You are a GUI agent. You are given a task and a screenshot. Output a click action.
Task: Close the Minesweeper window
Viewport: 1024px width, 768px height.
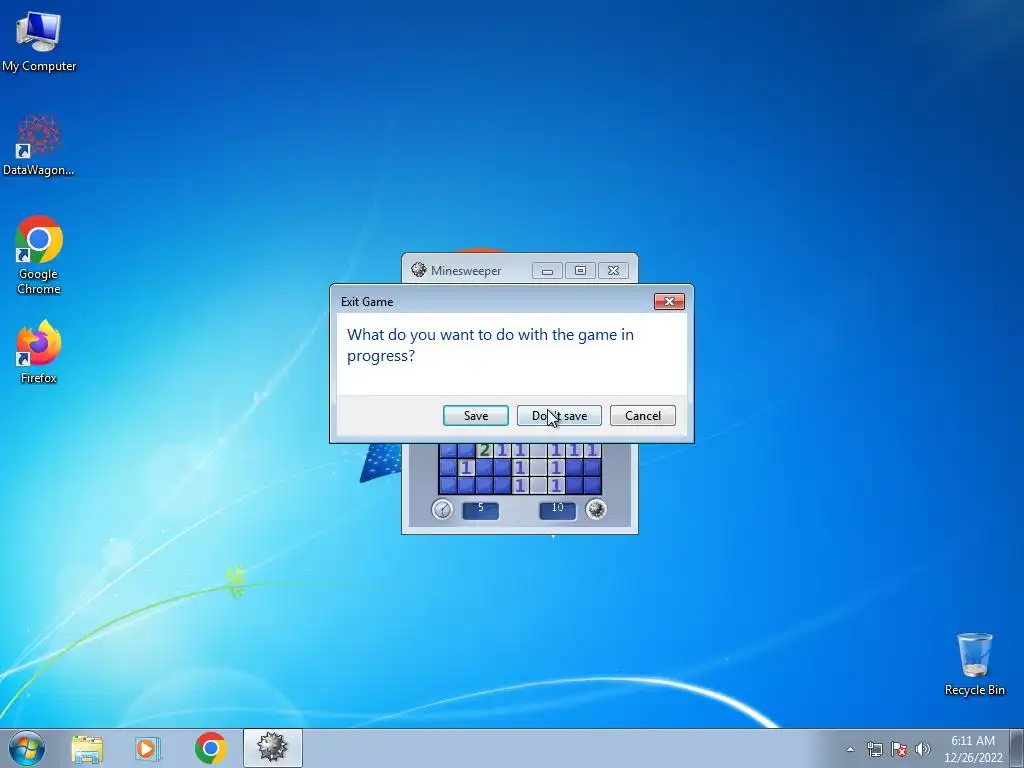[x=613, y=271]
